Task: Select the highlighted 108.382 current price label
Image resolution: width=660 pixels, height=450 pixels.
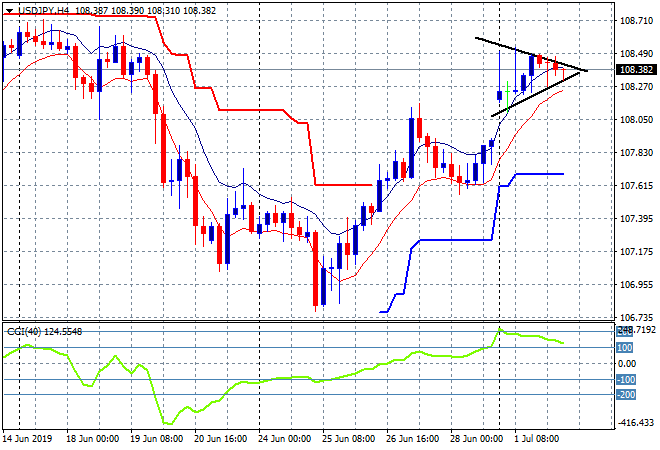Action: 636,70
